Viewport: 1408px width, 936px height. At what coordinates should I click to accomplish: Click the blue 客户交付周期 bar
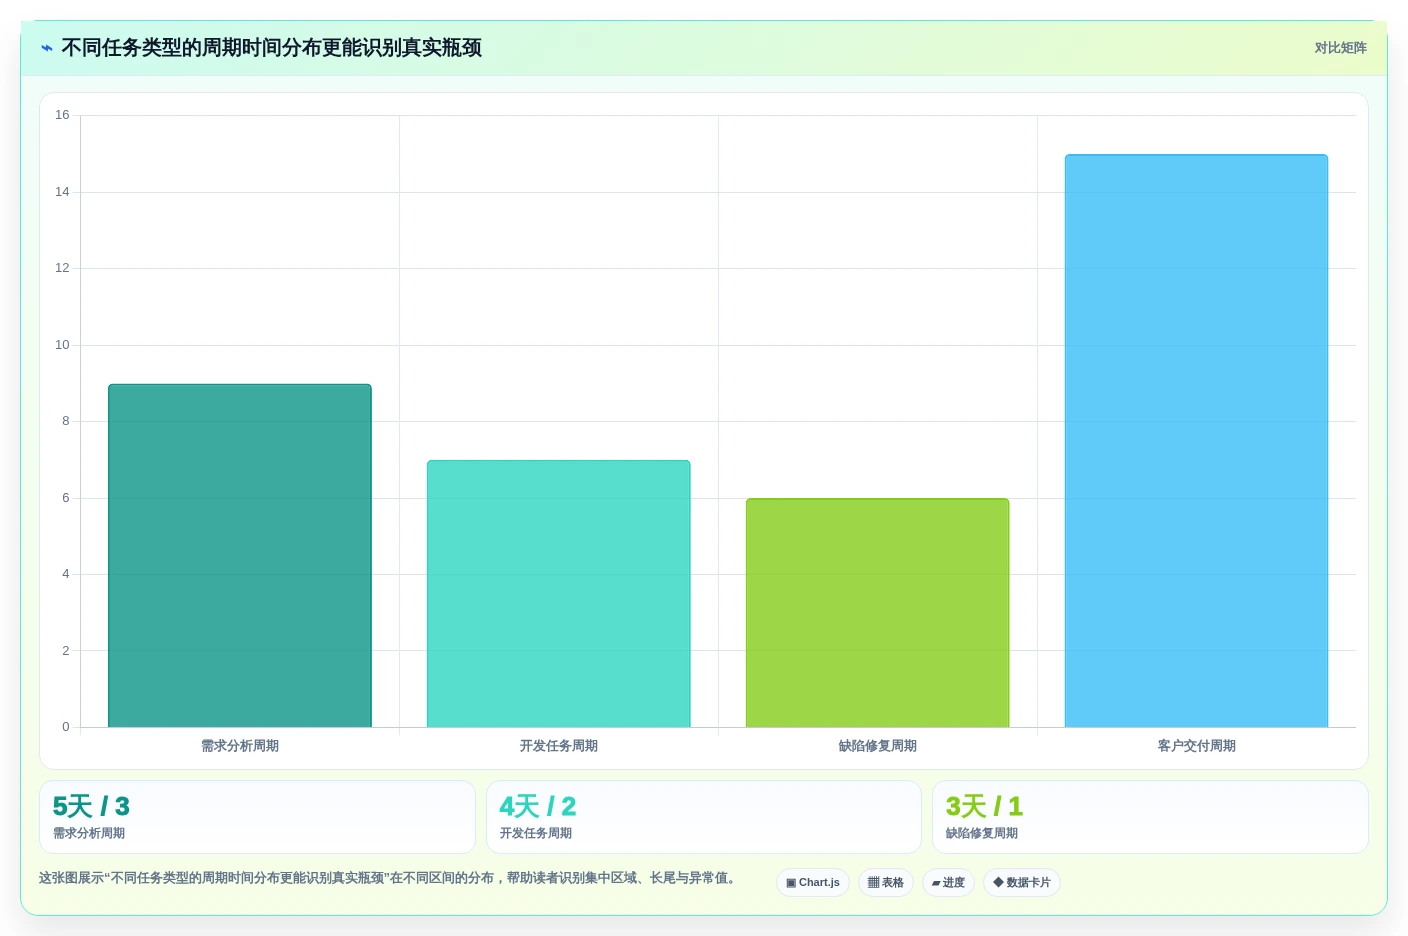coord(1197,441)
